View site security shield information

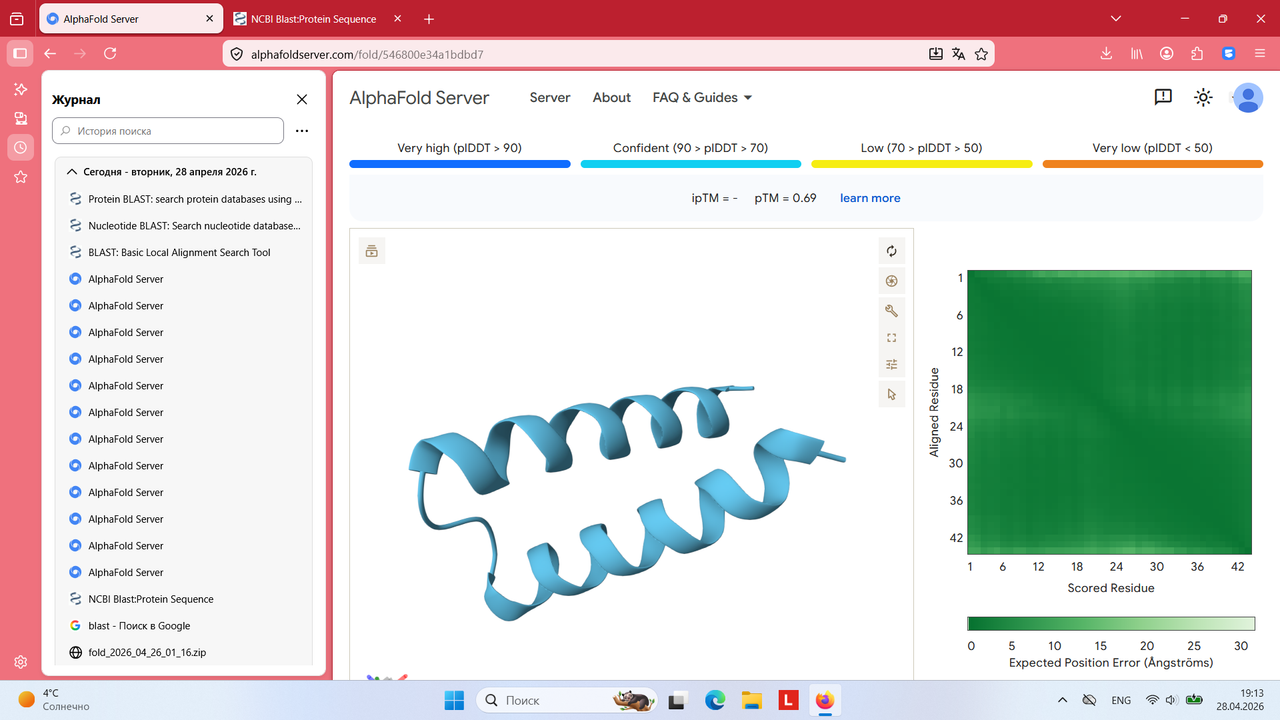coord(237,54)
